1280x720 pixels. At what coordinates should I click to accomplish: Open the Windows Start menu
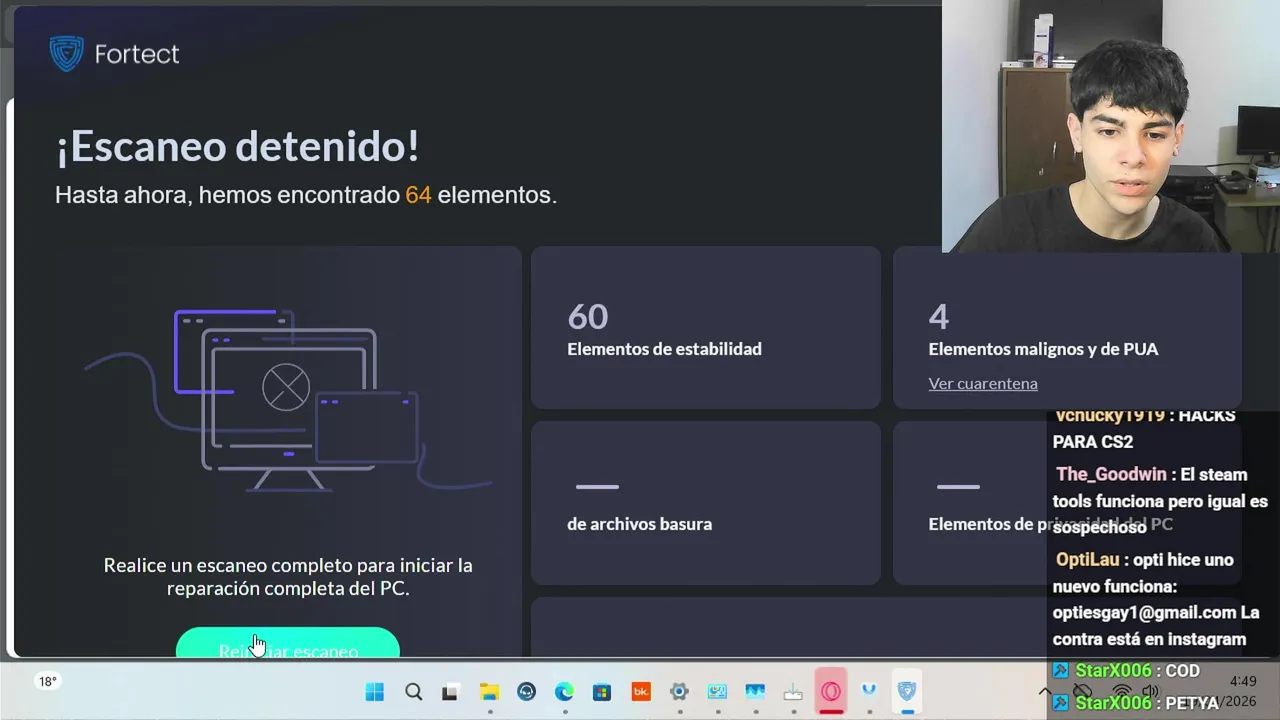click(375, 691)
